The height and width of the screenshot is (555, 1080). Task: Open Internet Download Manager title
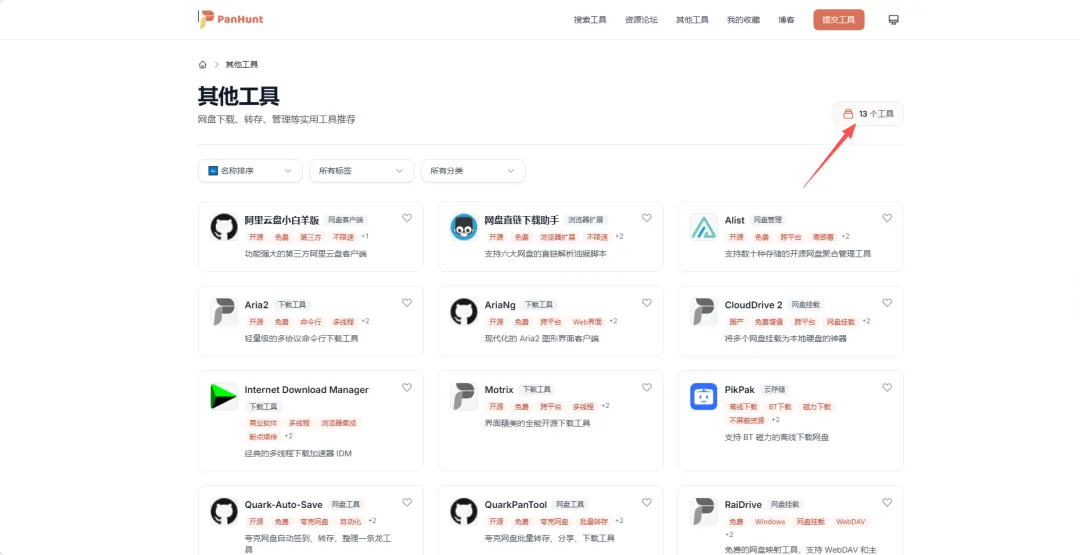click(x=307, y=390)
